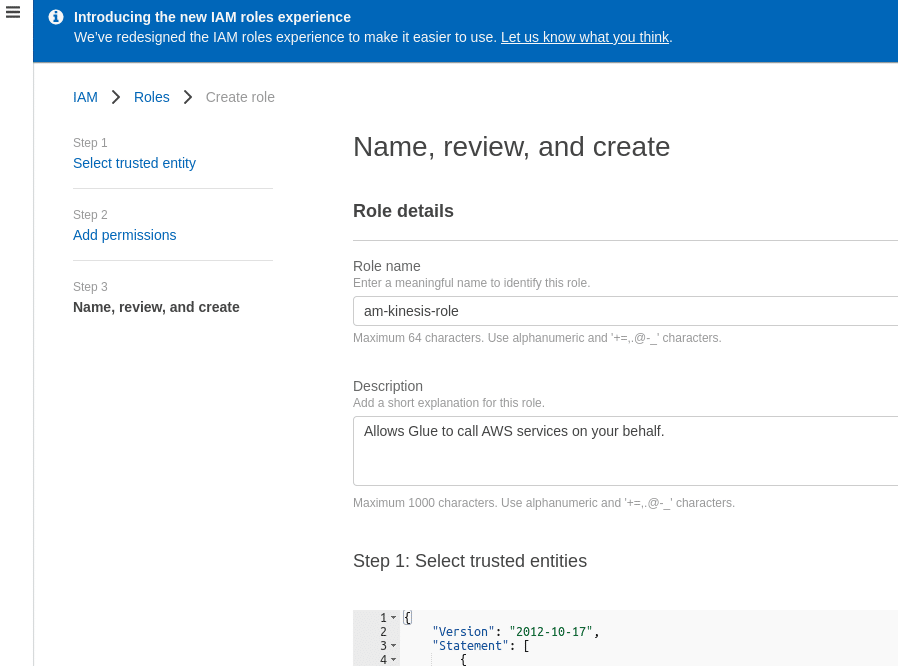Click the 'Role name' field label
Screen dimensions: 898x666
pyautogui.click(x=387, y=266)
